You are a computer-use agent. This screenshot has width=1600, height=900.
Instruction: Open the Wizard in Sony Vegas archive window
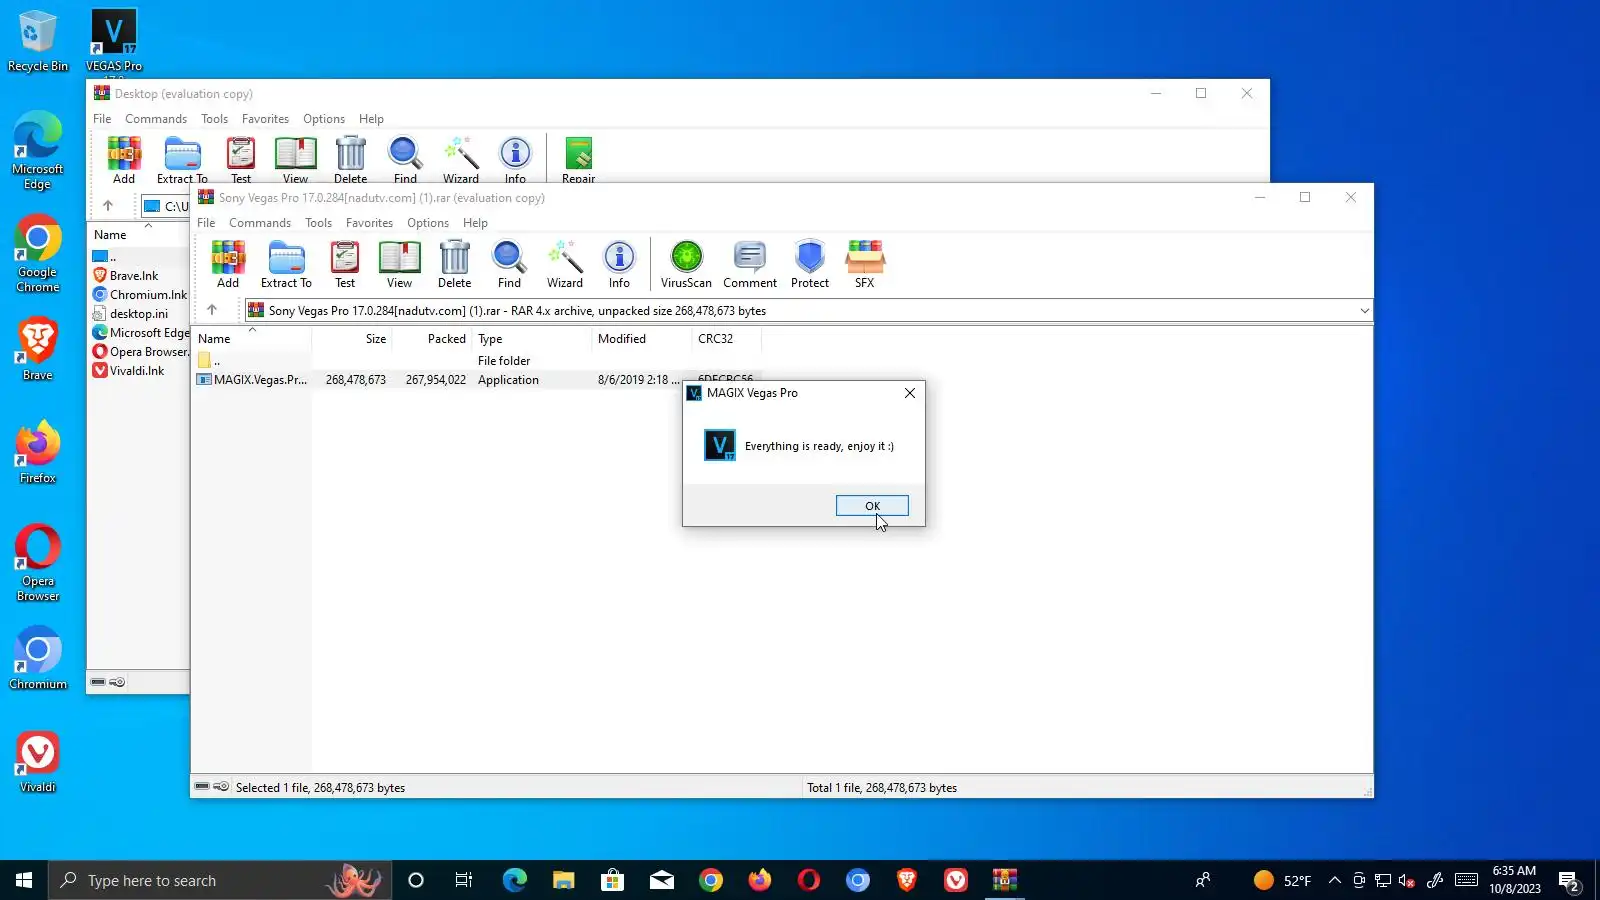[x=564, y=265]
